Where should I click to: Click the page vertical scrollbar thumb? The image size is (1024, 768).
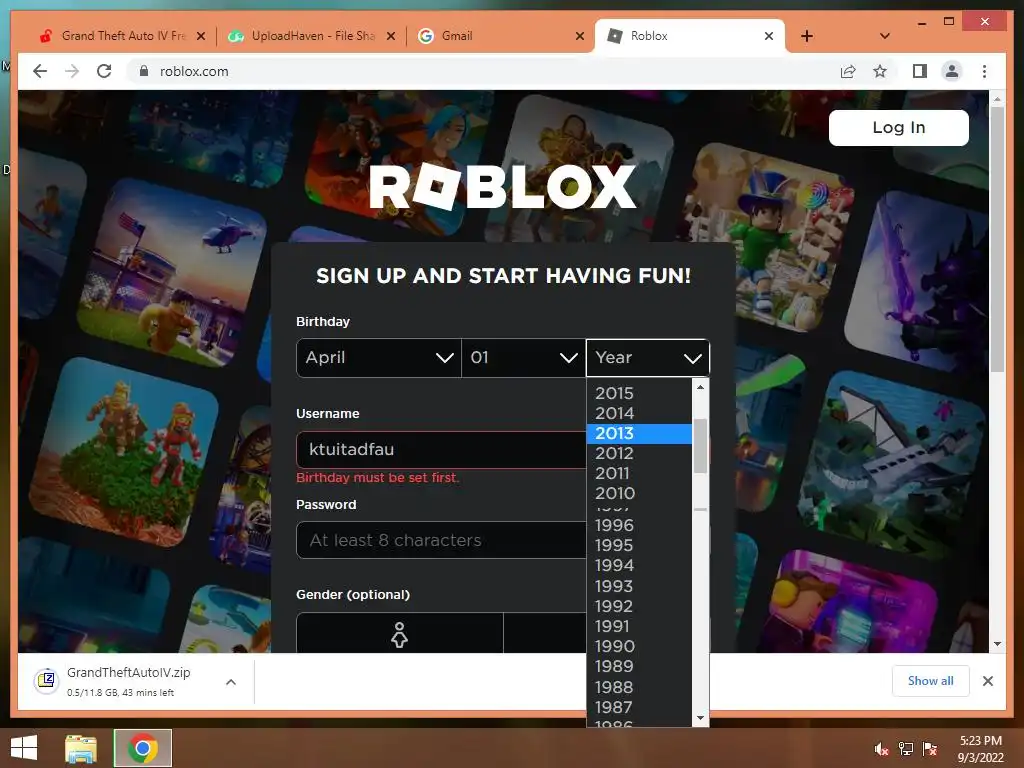point(997,238)
